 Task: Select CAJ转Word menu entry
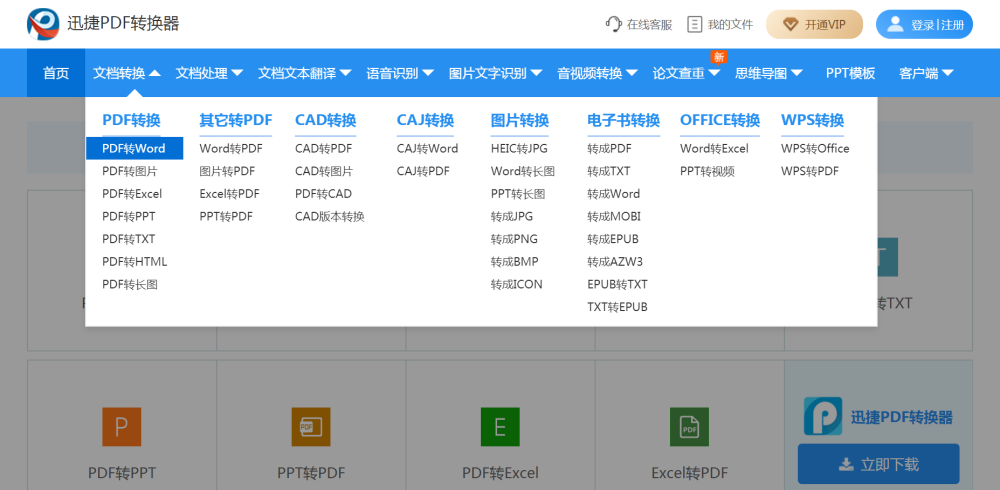point(427,149)
